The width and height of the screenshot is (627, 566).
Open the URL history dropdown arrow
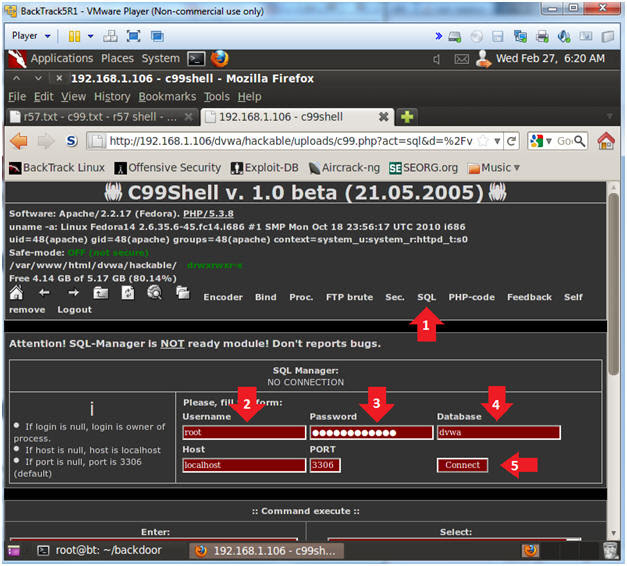[497, 141]
